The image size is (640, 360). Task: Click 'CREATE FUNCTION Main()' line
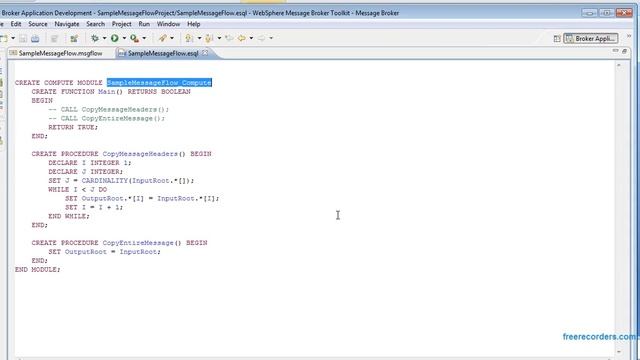[111, 92]
